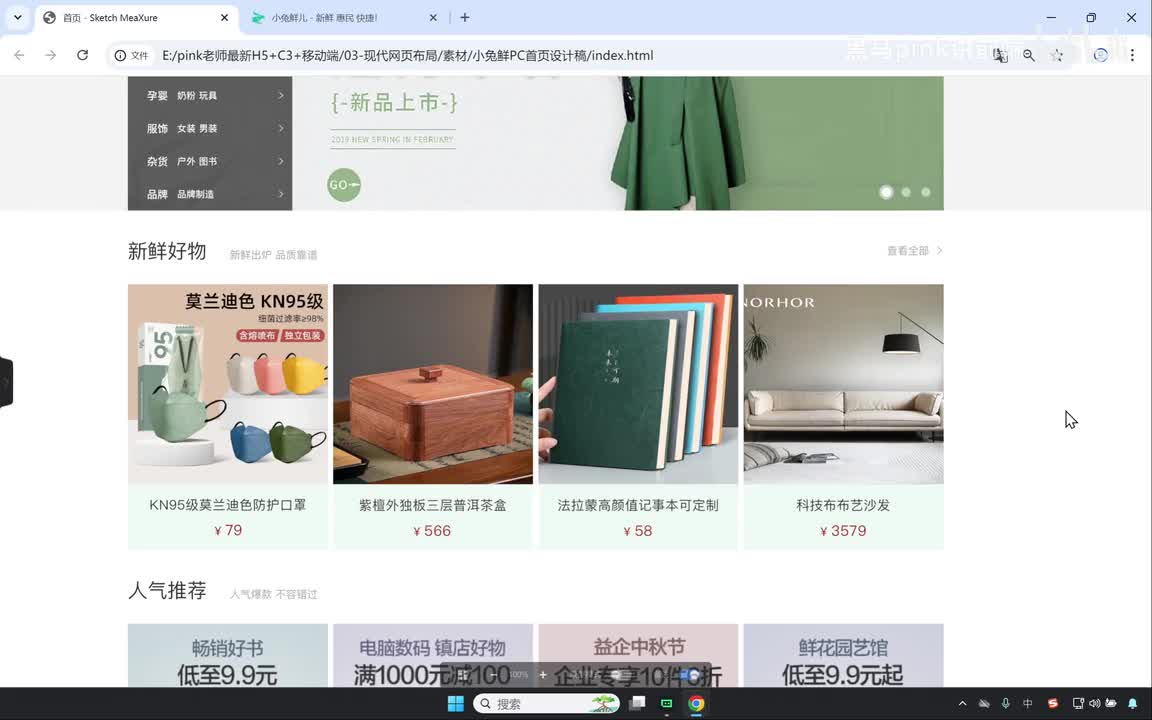This screenshot has height=720, width=1152.
Task: Reload the page with the refresh icon
Action: click(82, 55)
